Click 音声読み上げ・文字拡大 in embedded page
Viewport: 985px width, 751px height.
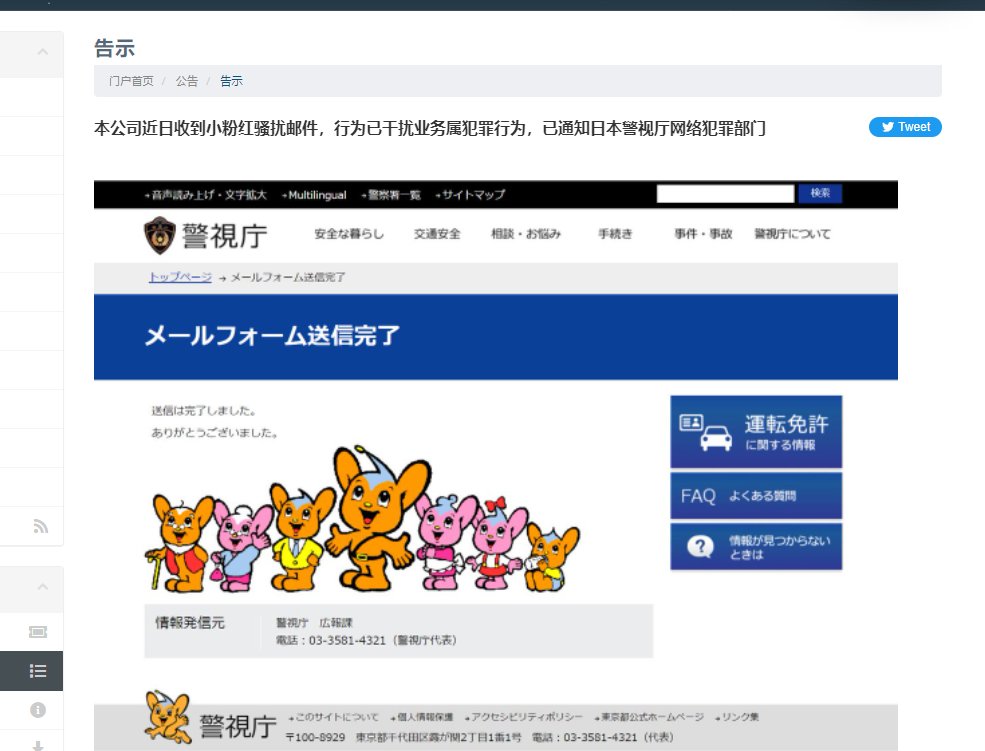[x=206, y=195]
